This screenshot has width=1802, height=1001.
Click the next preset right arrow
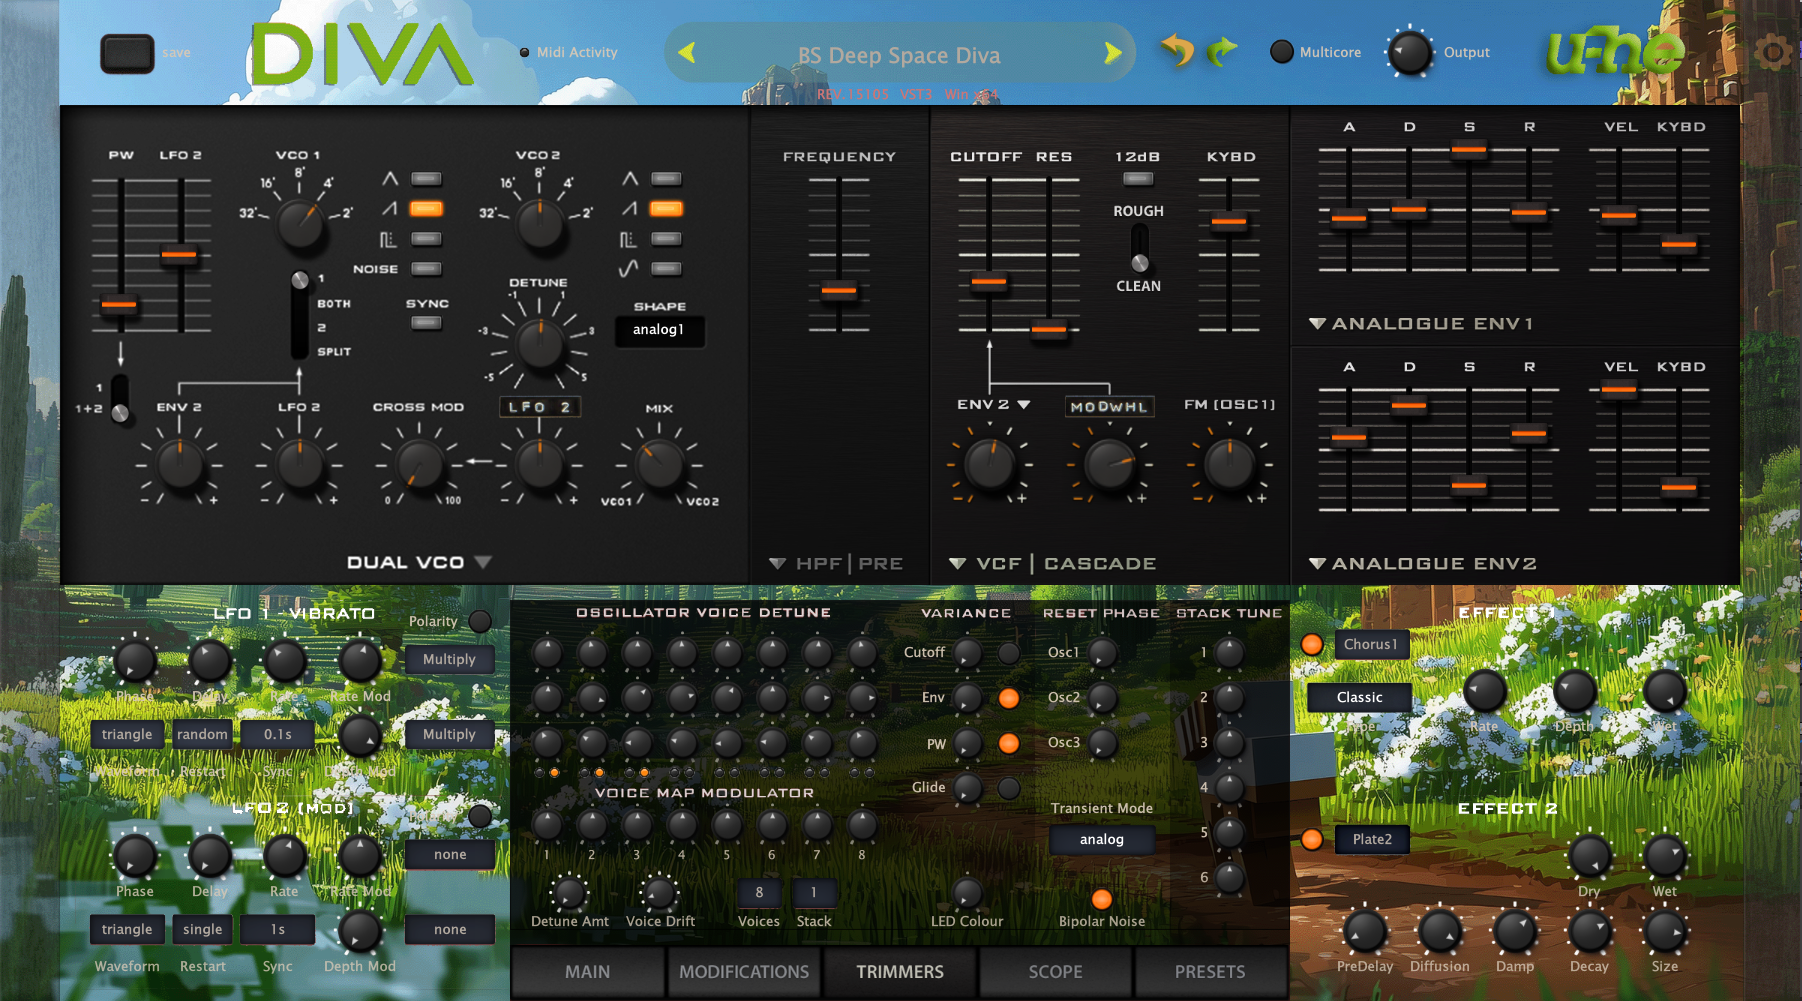tap(1112, 53)
